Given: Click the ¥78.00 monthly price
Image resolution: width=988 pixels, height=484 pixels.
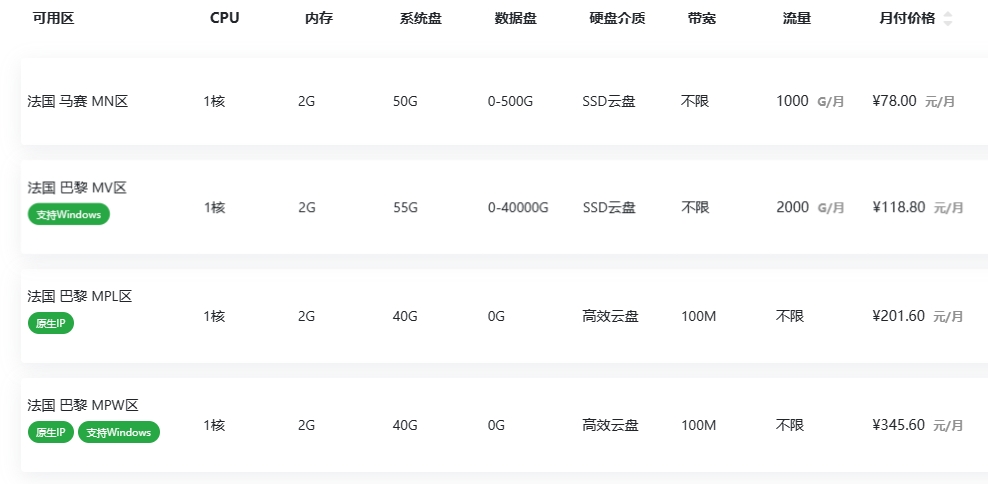Looking at the screenshot, I should [x=894, y=101].
